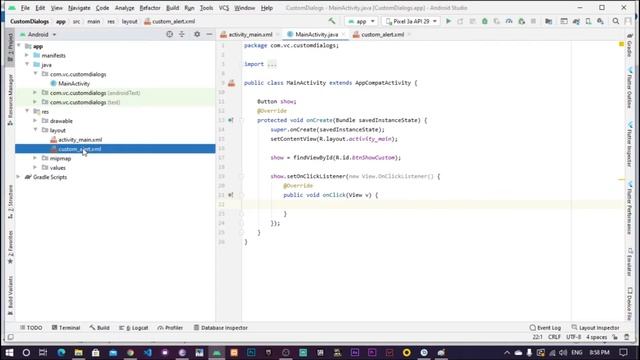640x360 pixels.
Task: Toggle the Resource Manager side tab
Action: click(10, 99)
